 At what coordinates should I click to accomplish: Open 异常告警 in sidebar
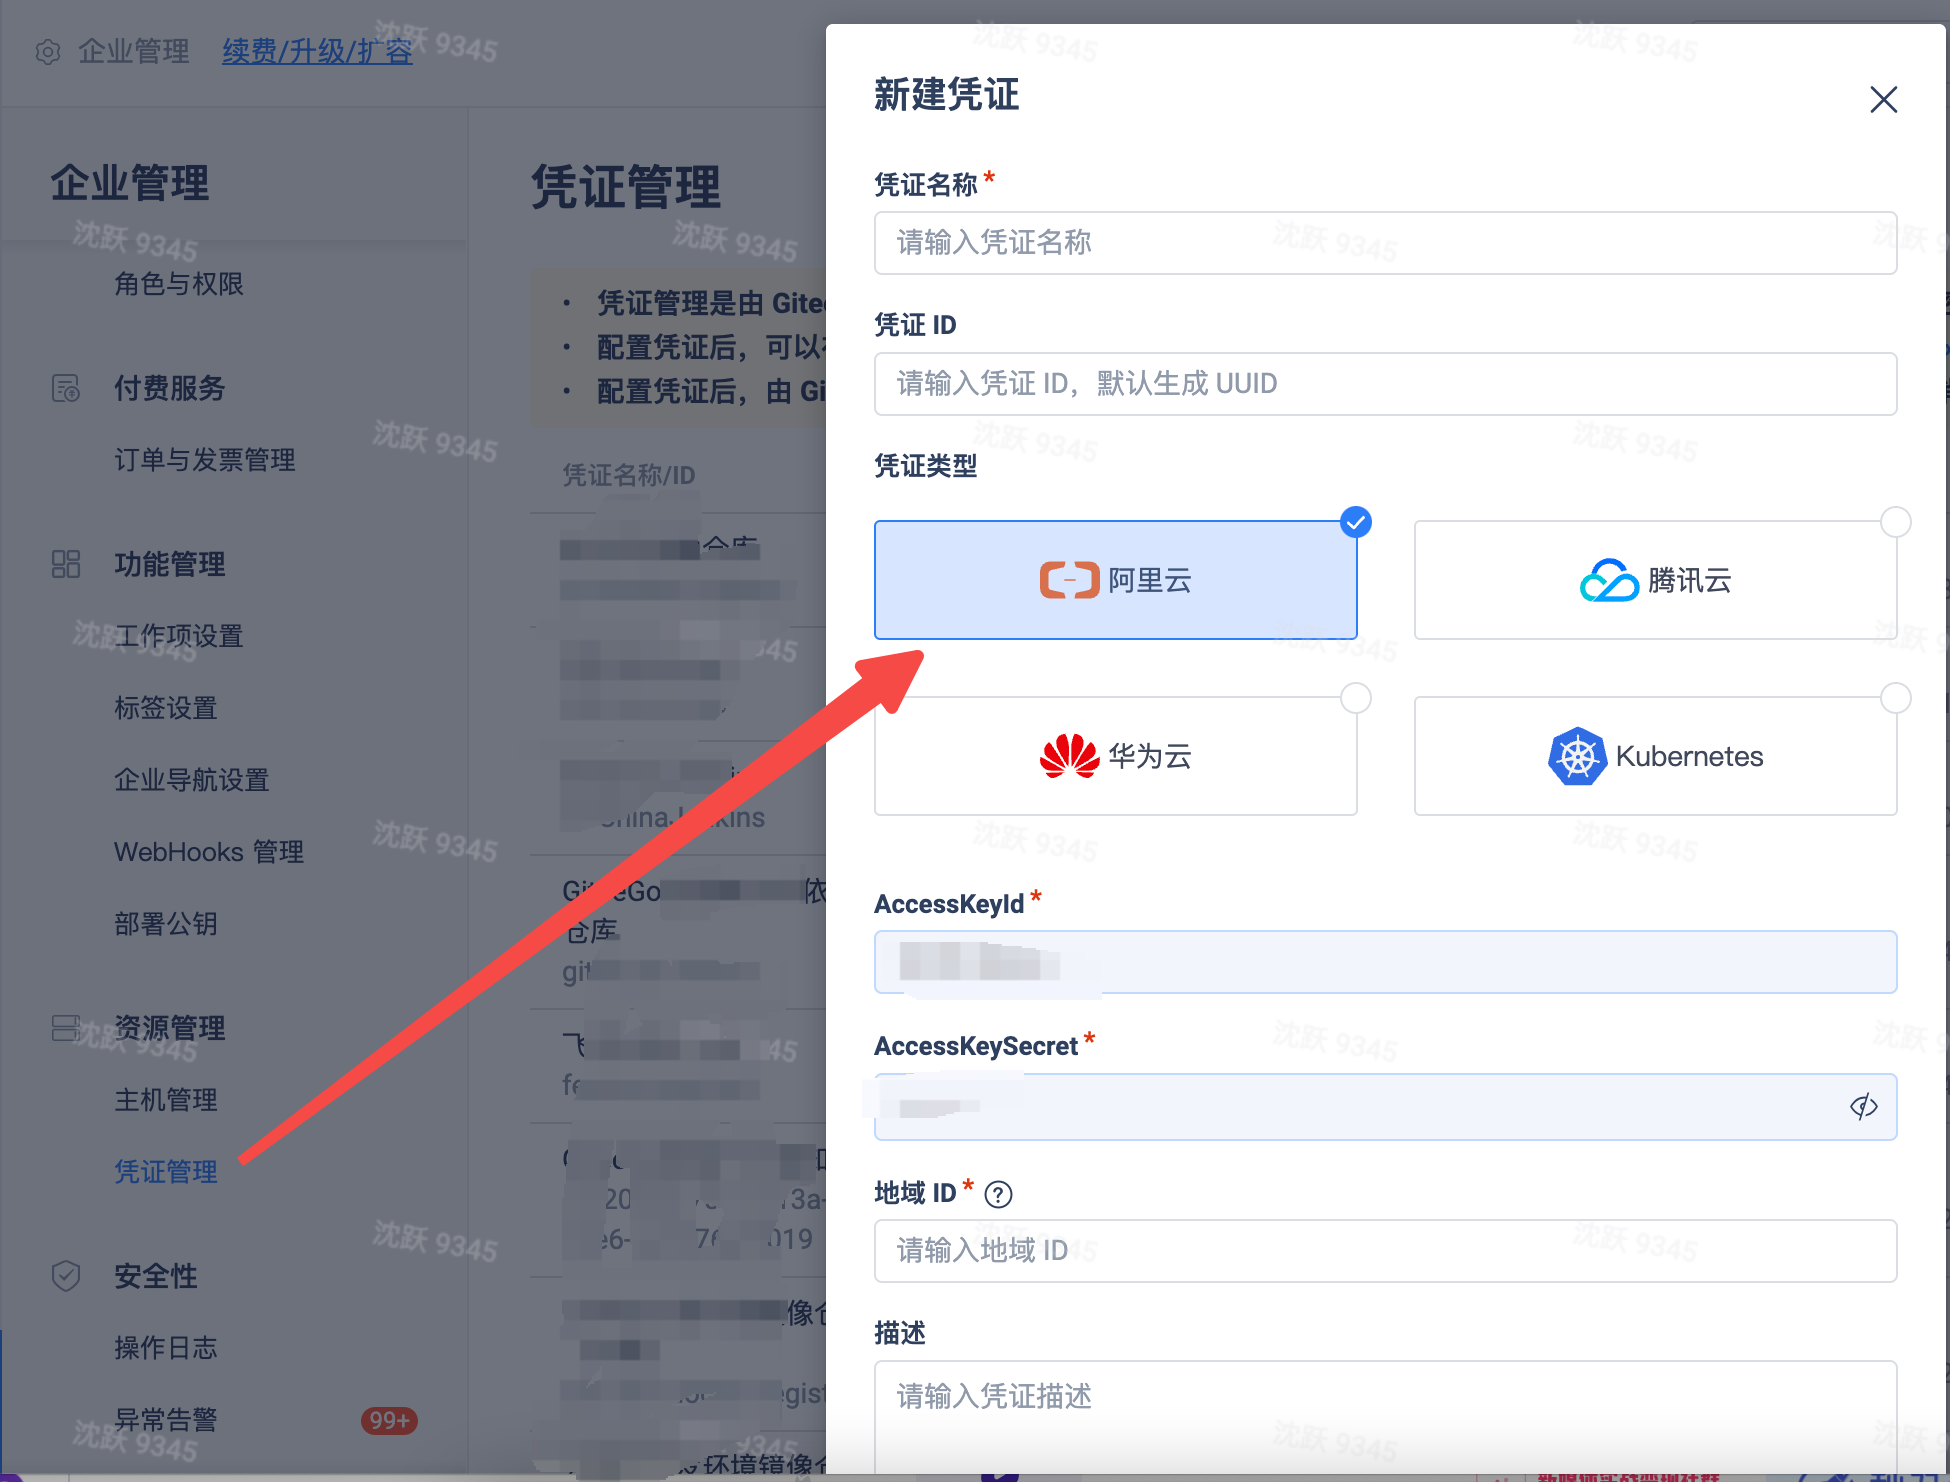click(166, 1420)
